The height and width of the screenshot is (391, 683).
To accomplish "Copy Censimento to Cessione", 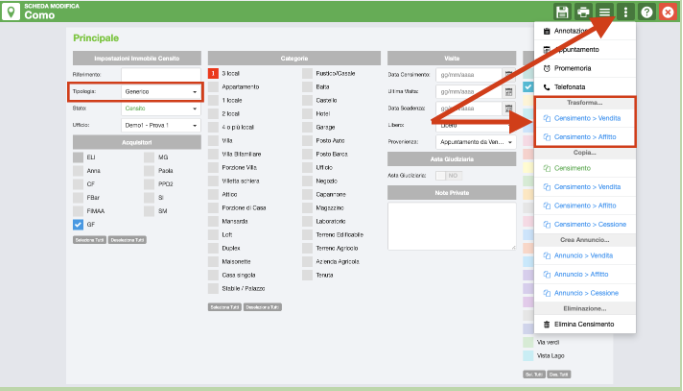I will [x=585, y=224].
